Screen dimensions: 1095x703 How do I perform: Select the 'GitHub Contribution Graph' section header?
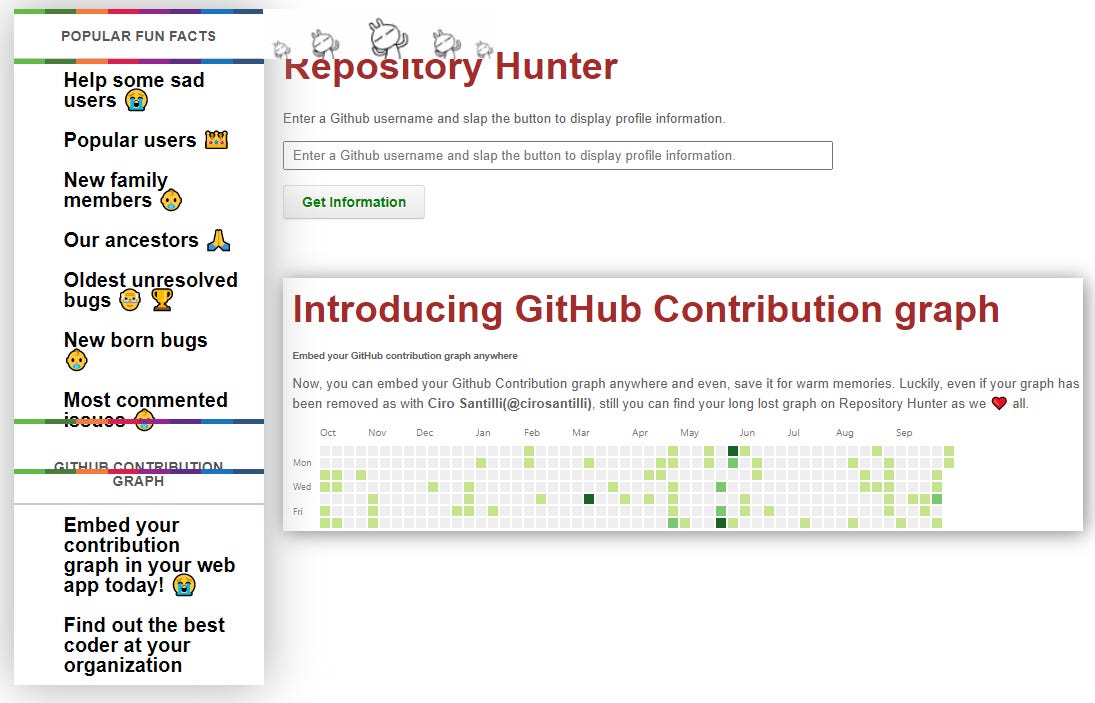click(x=138, y=474)
